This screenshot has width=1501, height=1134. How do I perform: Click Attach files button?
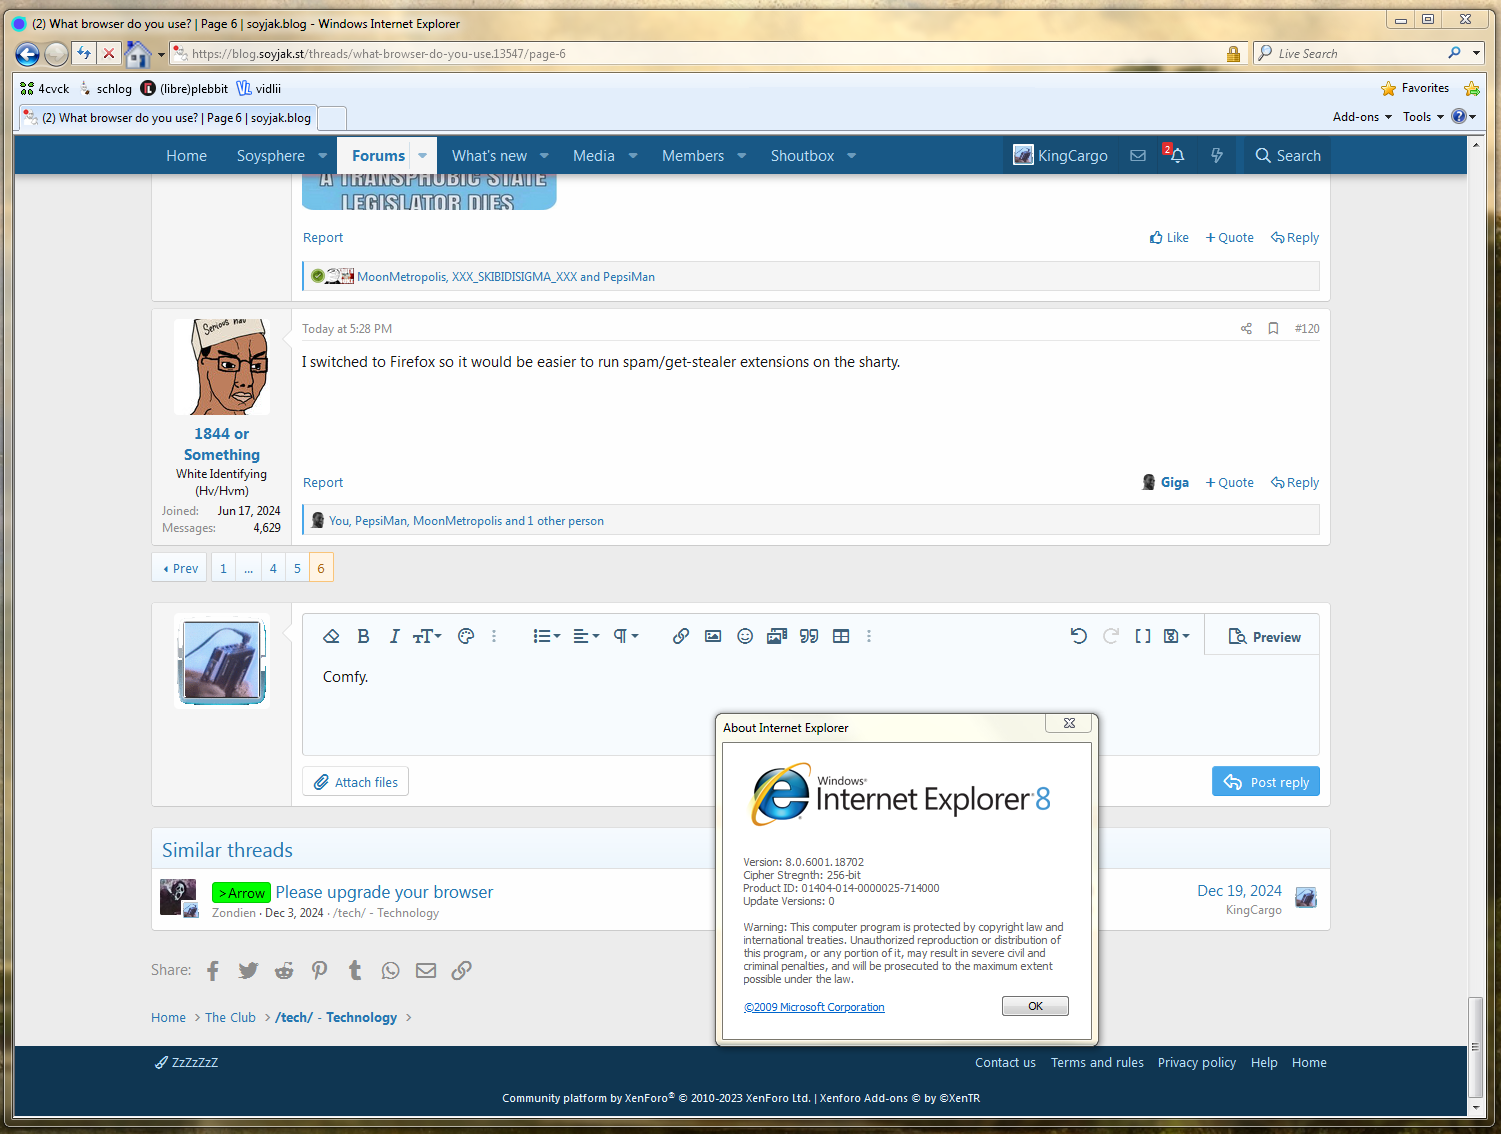[355, 782]
